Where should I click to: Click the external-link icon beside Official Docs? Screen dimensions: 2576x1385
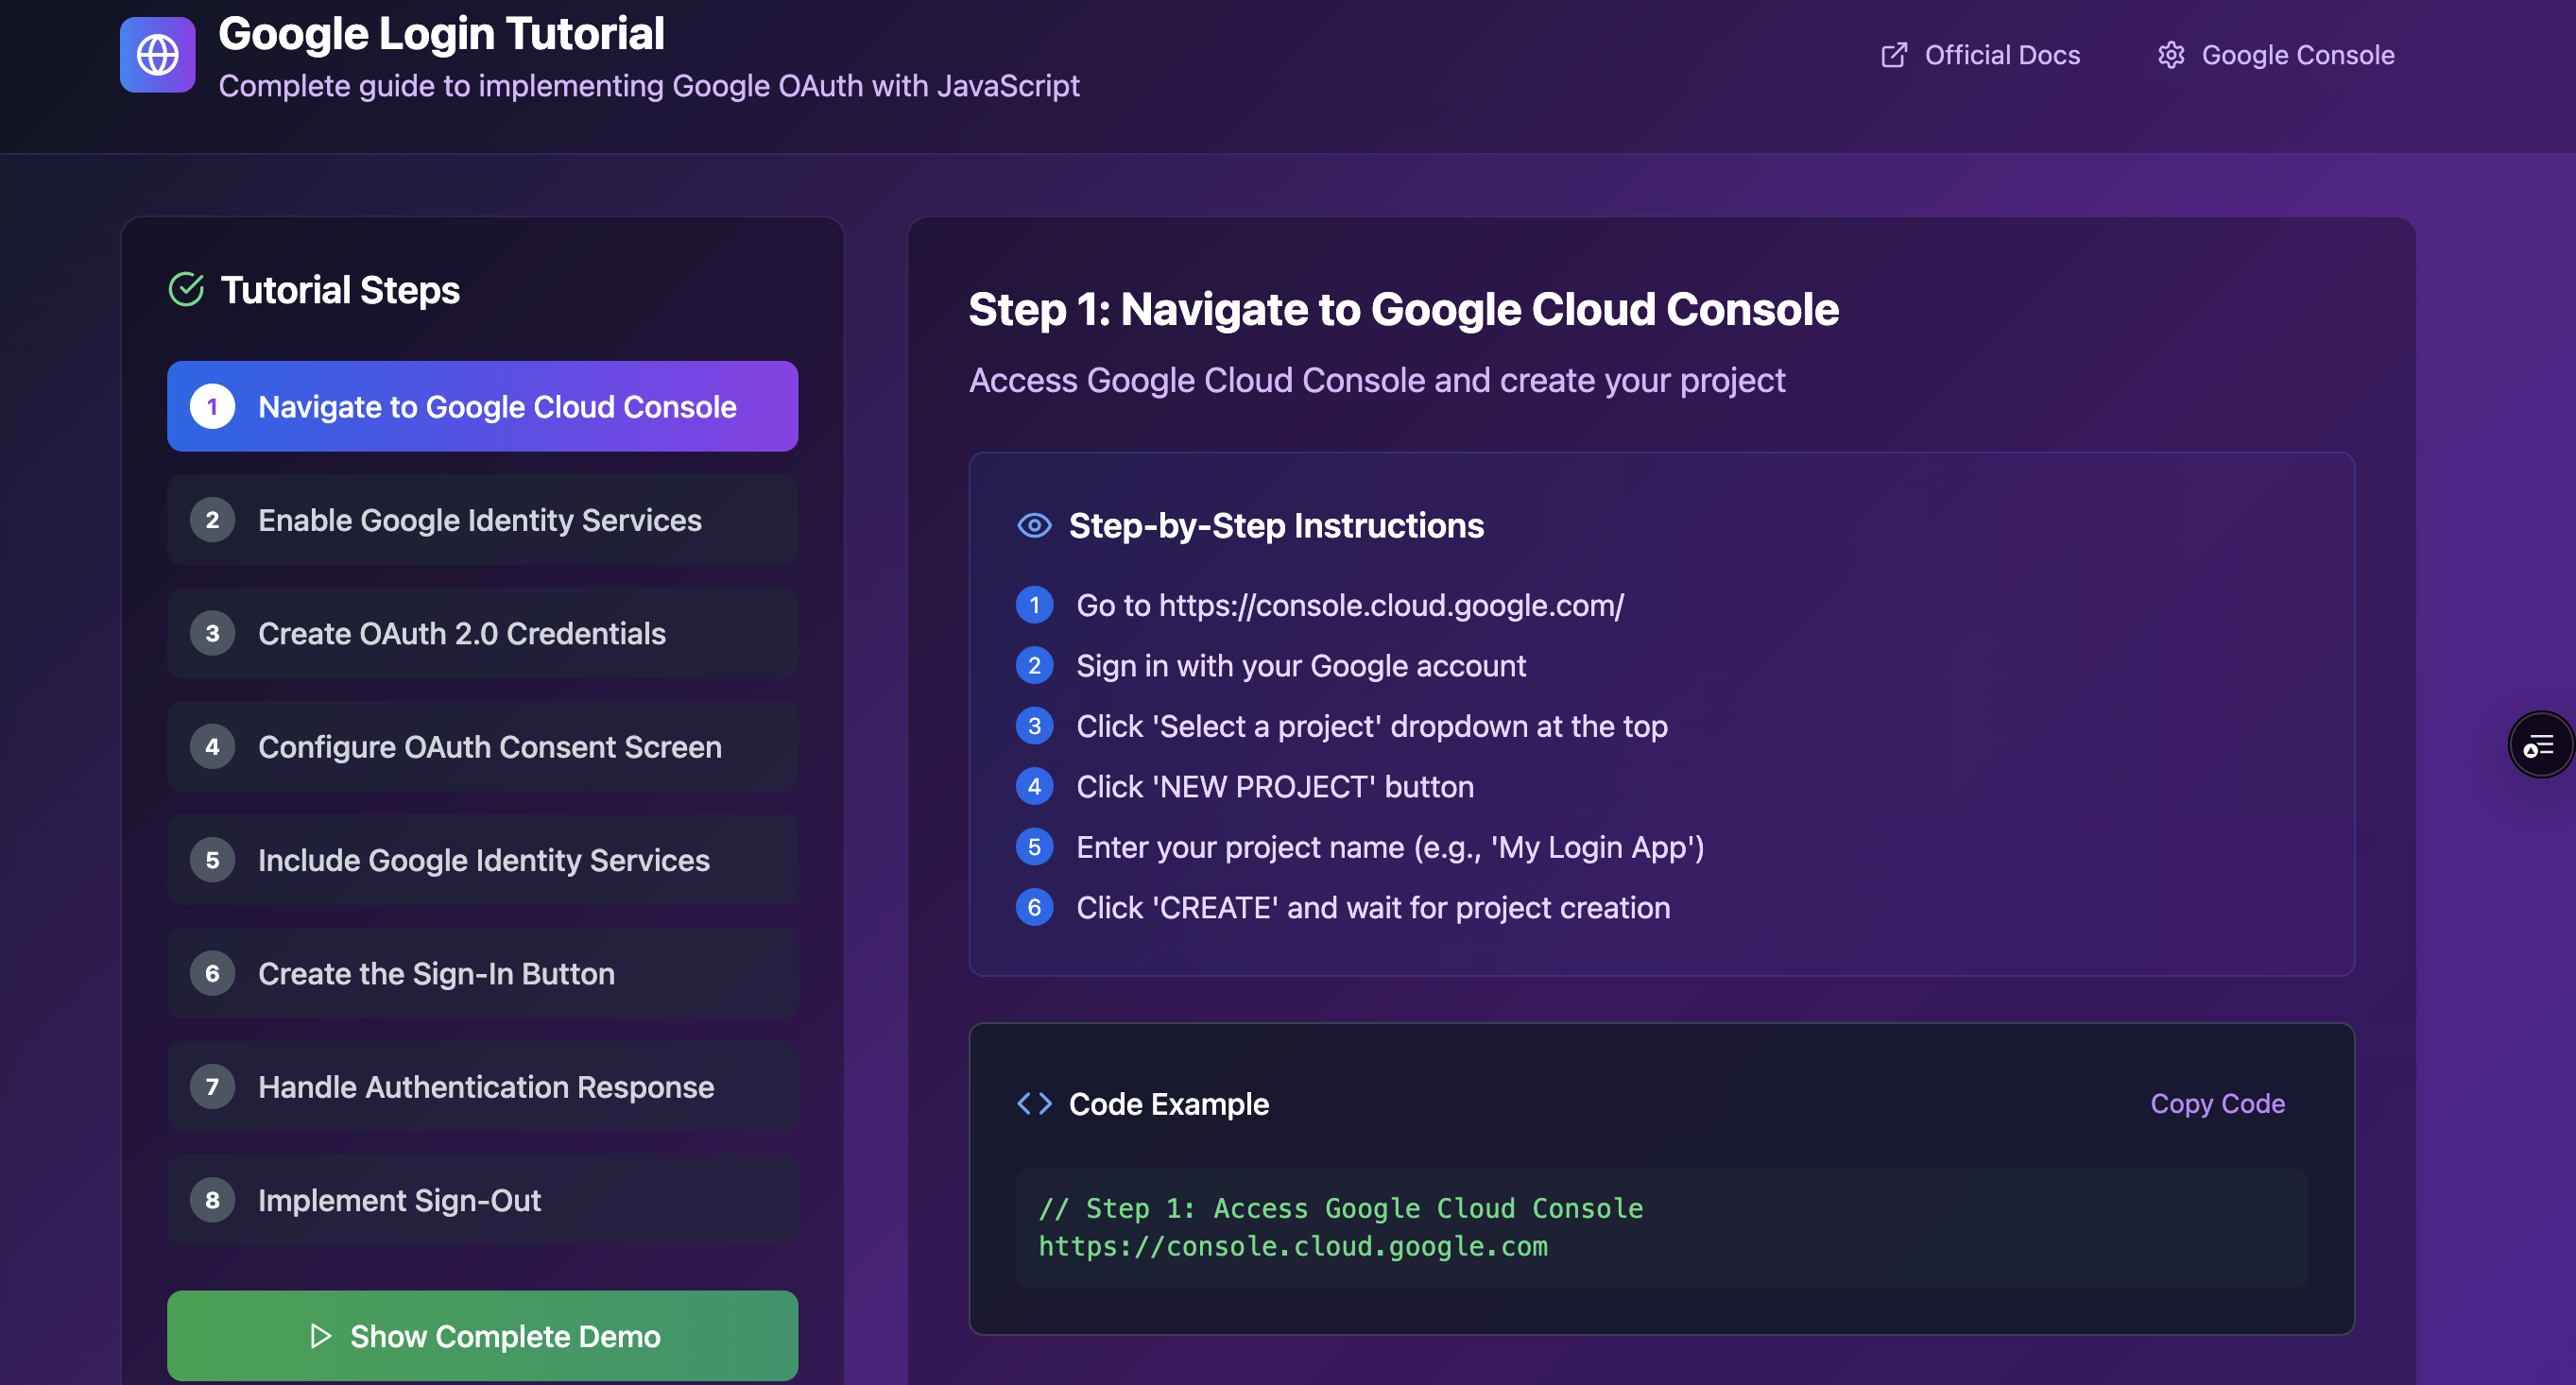click(x=1893, y=55)
